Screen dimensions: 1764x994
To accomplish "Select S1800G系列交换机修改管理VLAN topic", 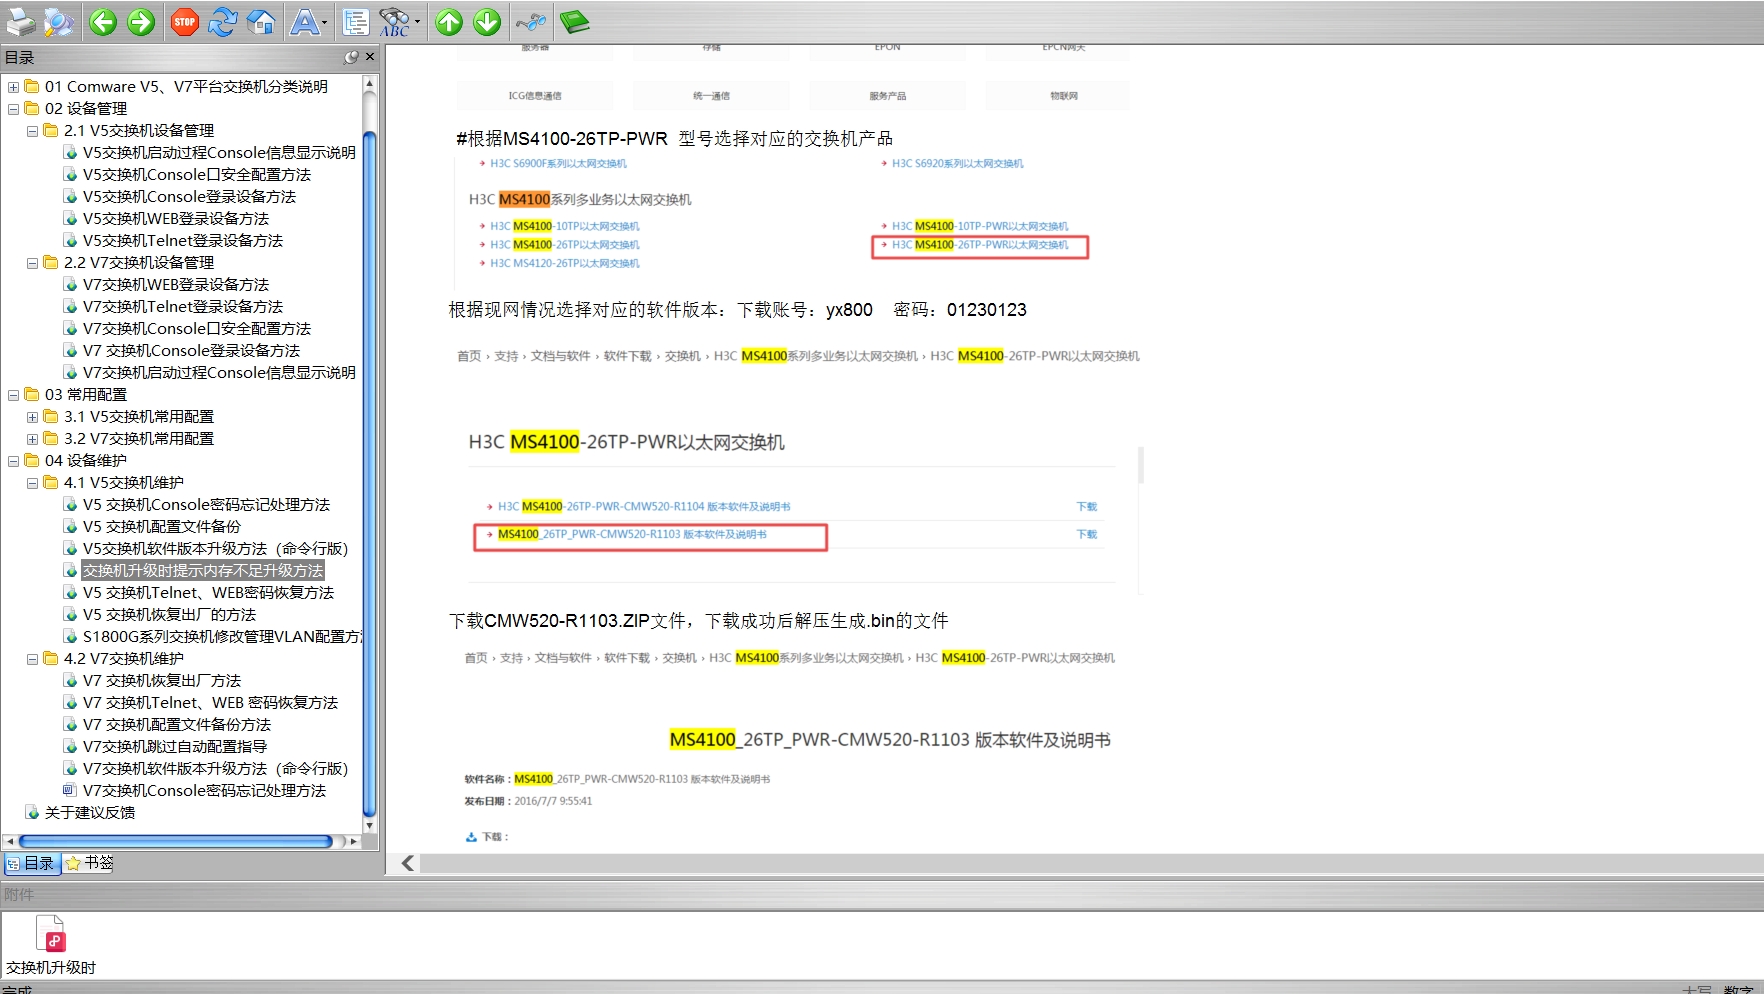I will (x=222, y=637).
